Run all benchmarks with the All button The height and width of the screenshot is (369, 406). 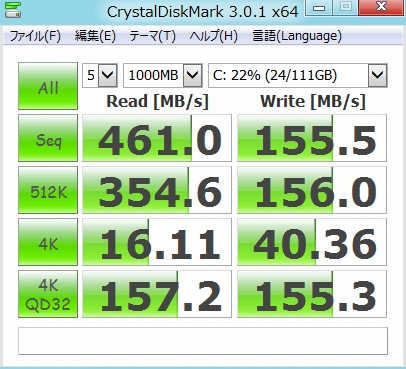coord(48,86)
